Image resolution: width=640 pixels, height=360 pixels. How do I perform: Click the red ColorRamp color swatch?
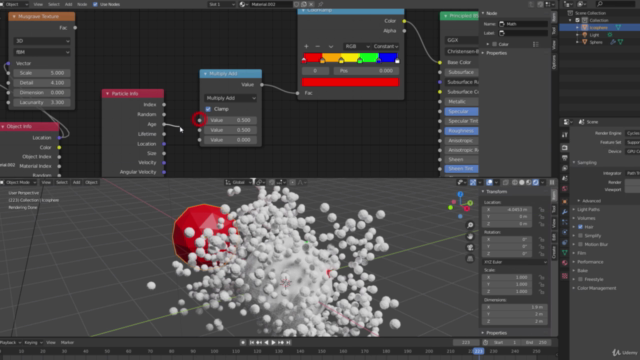(350, 82)
